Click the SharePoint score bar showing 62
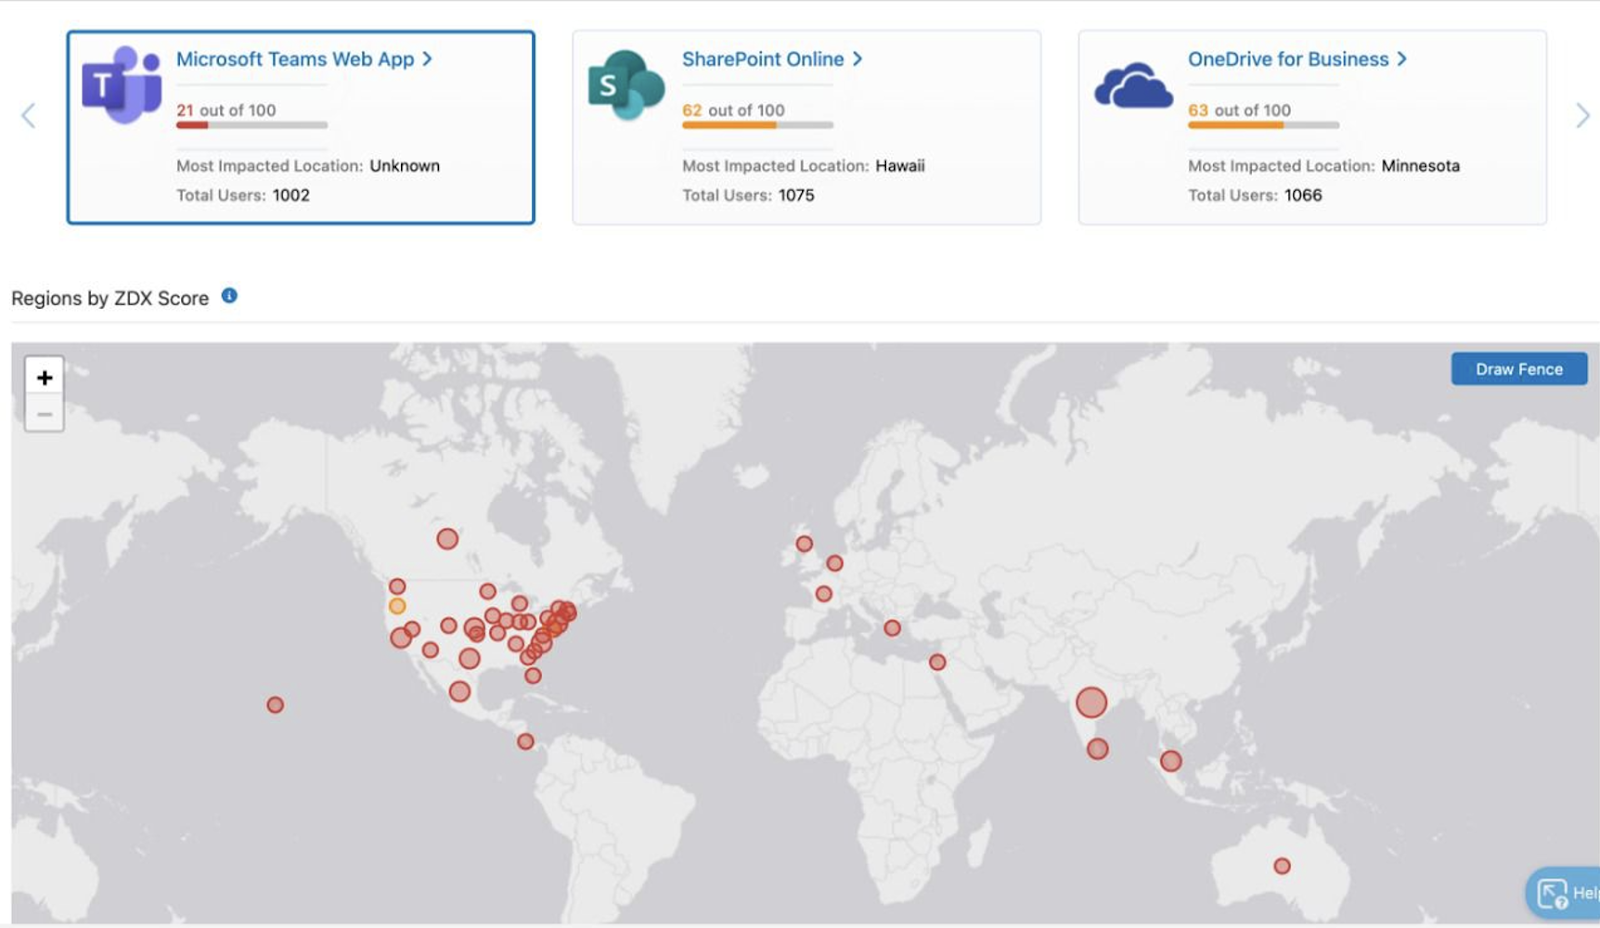 758,125
